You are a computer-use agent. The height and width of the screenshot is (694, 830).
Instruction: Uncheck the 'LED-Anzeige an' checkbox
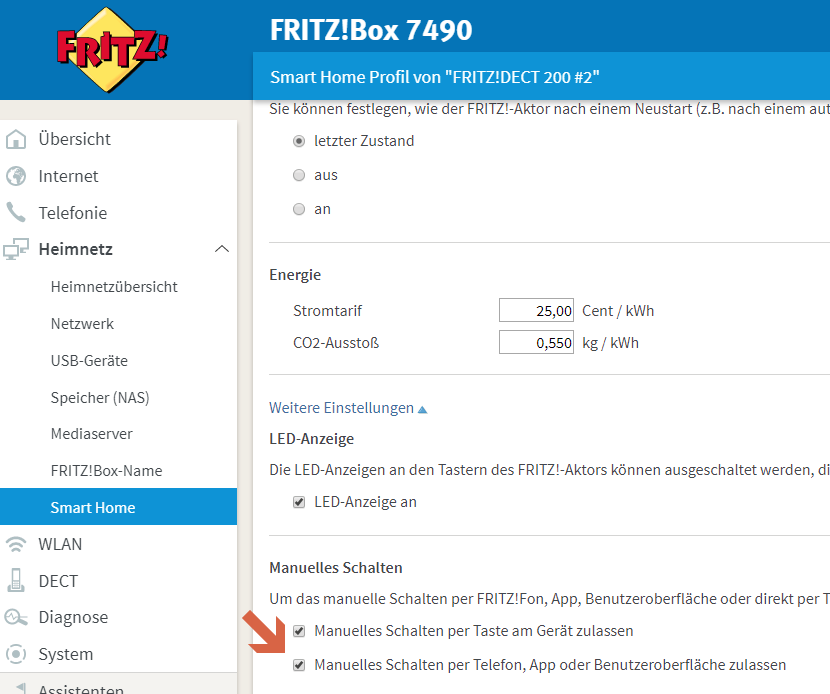[x=299, y=502]
